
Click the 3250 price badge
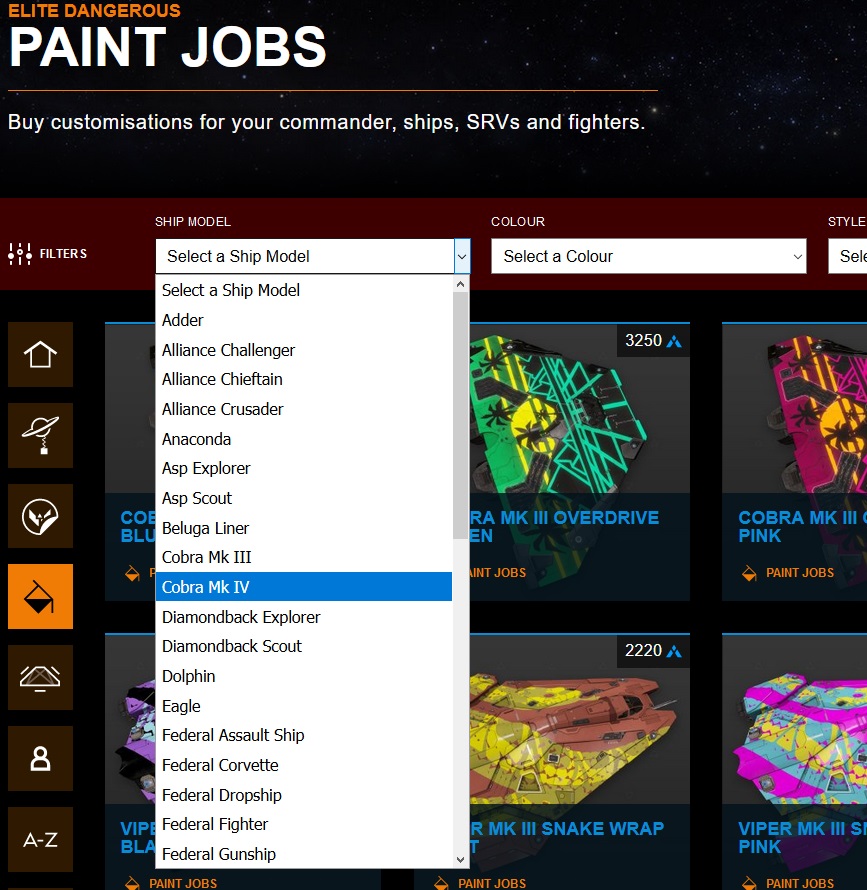[653, 341]
